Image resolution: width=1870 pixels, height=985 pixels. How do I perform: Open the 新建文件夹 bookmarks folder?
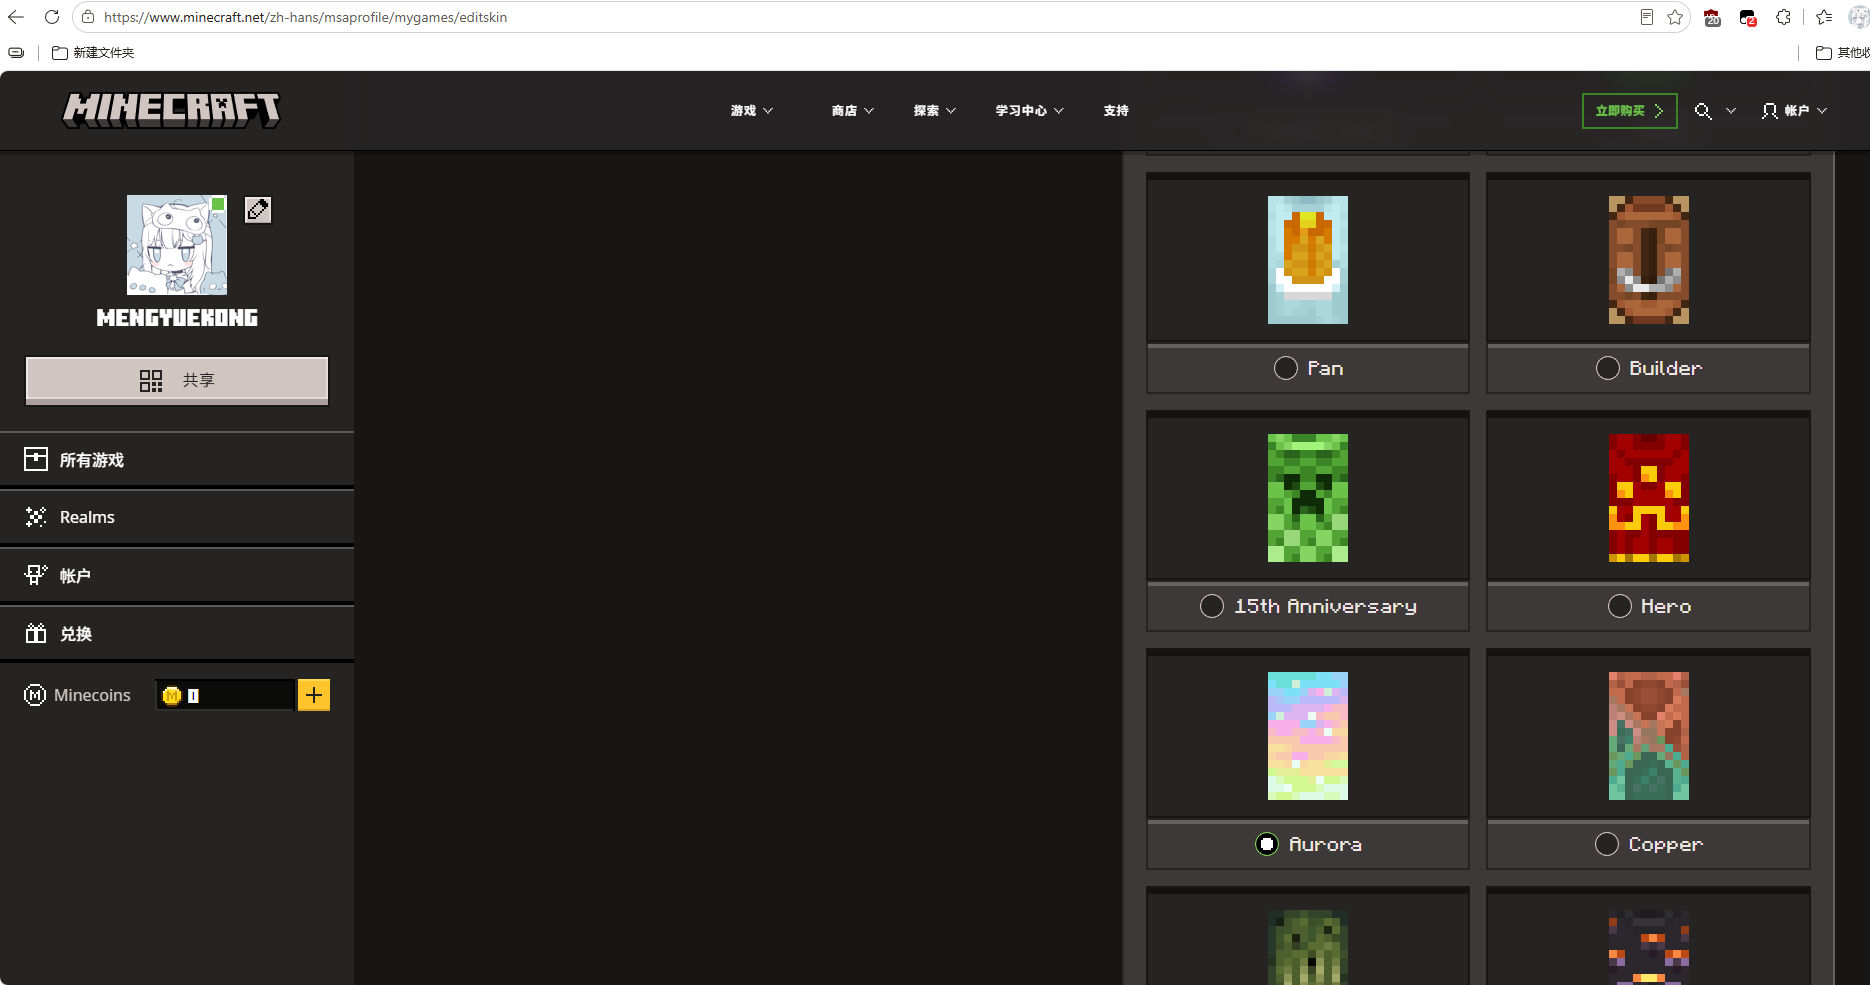tap(93, 53)
